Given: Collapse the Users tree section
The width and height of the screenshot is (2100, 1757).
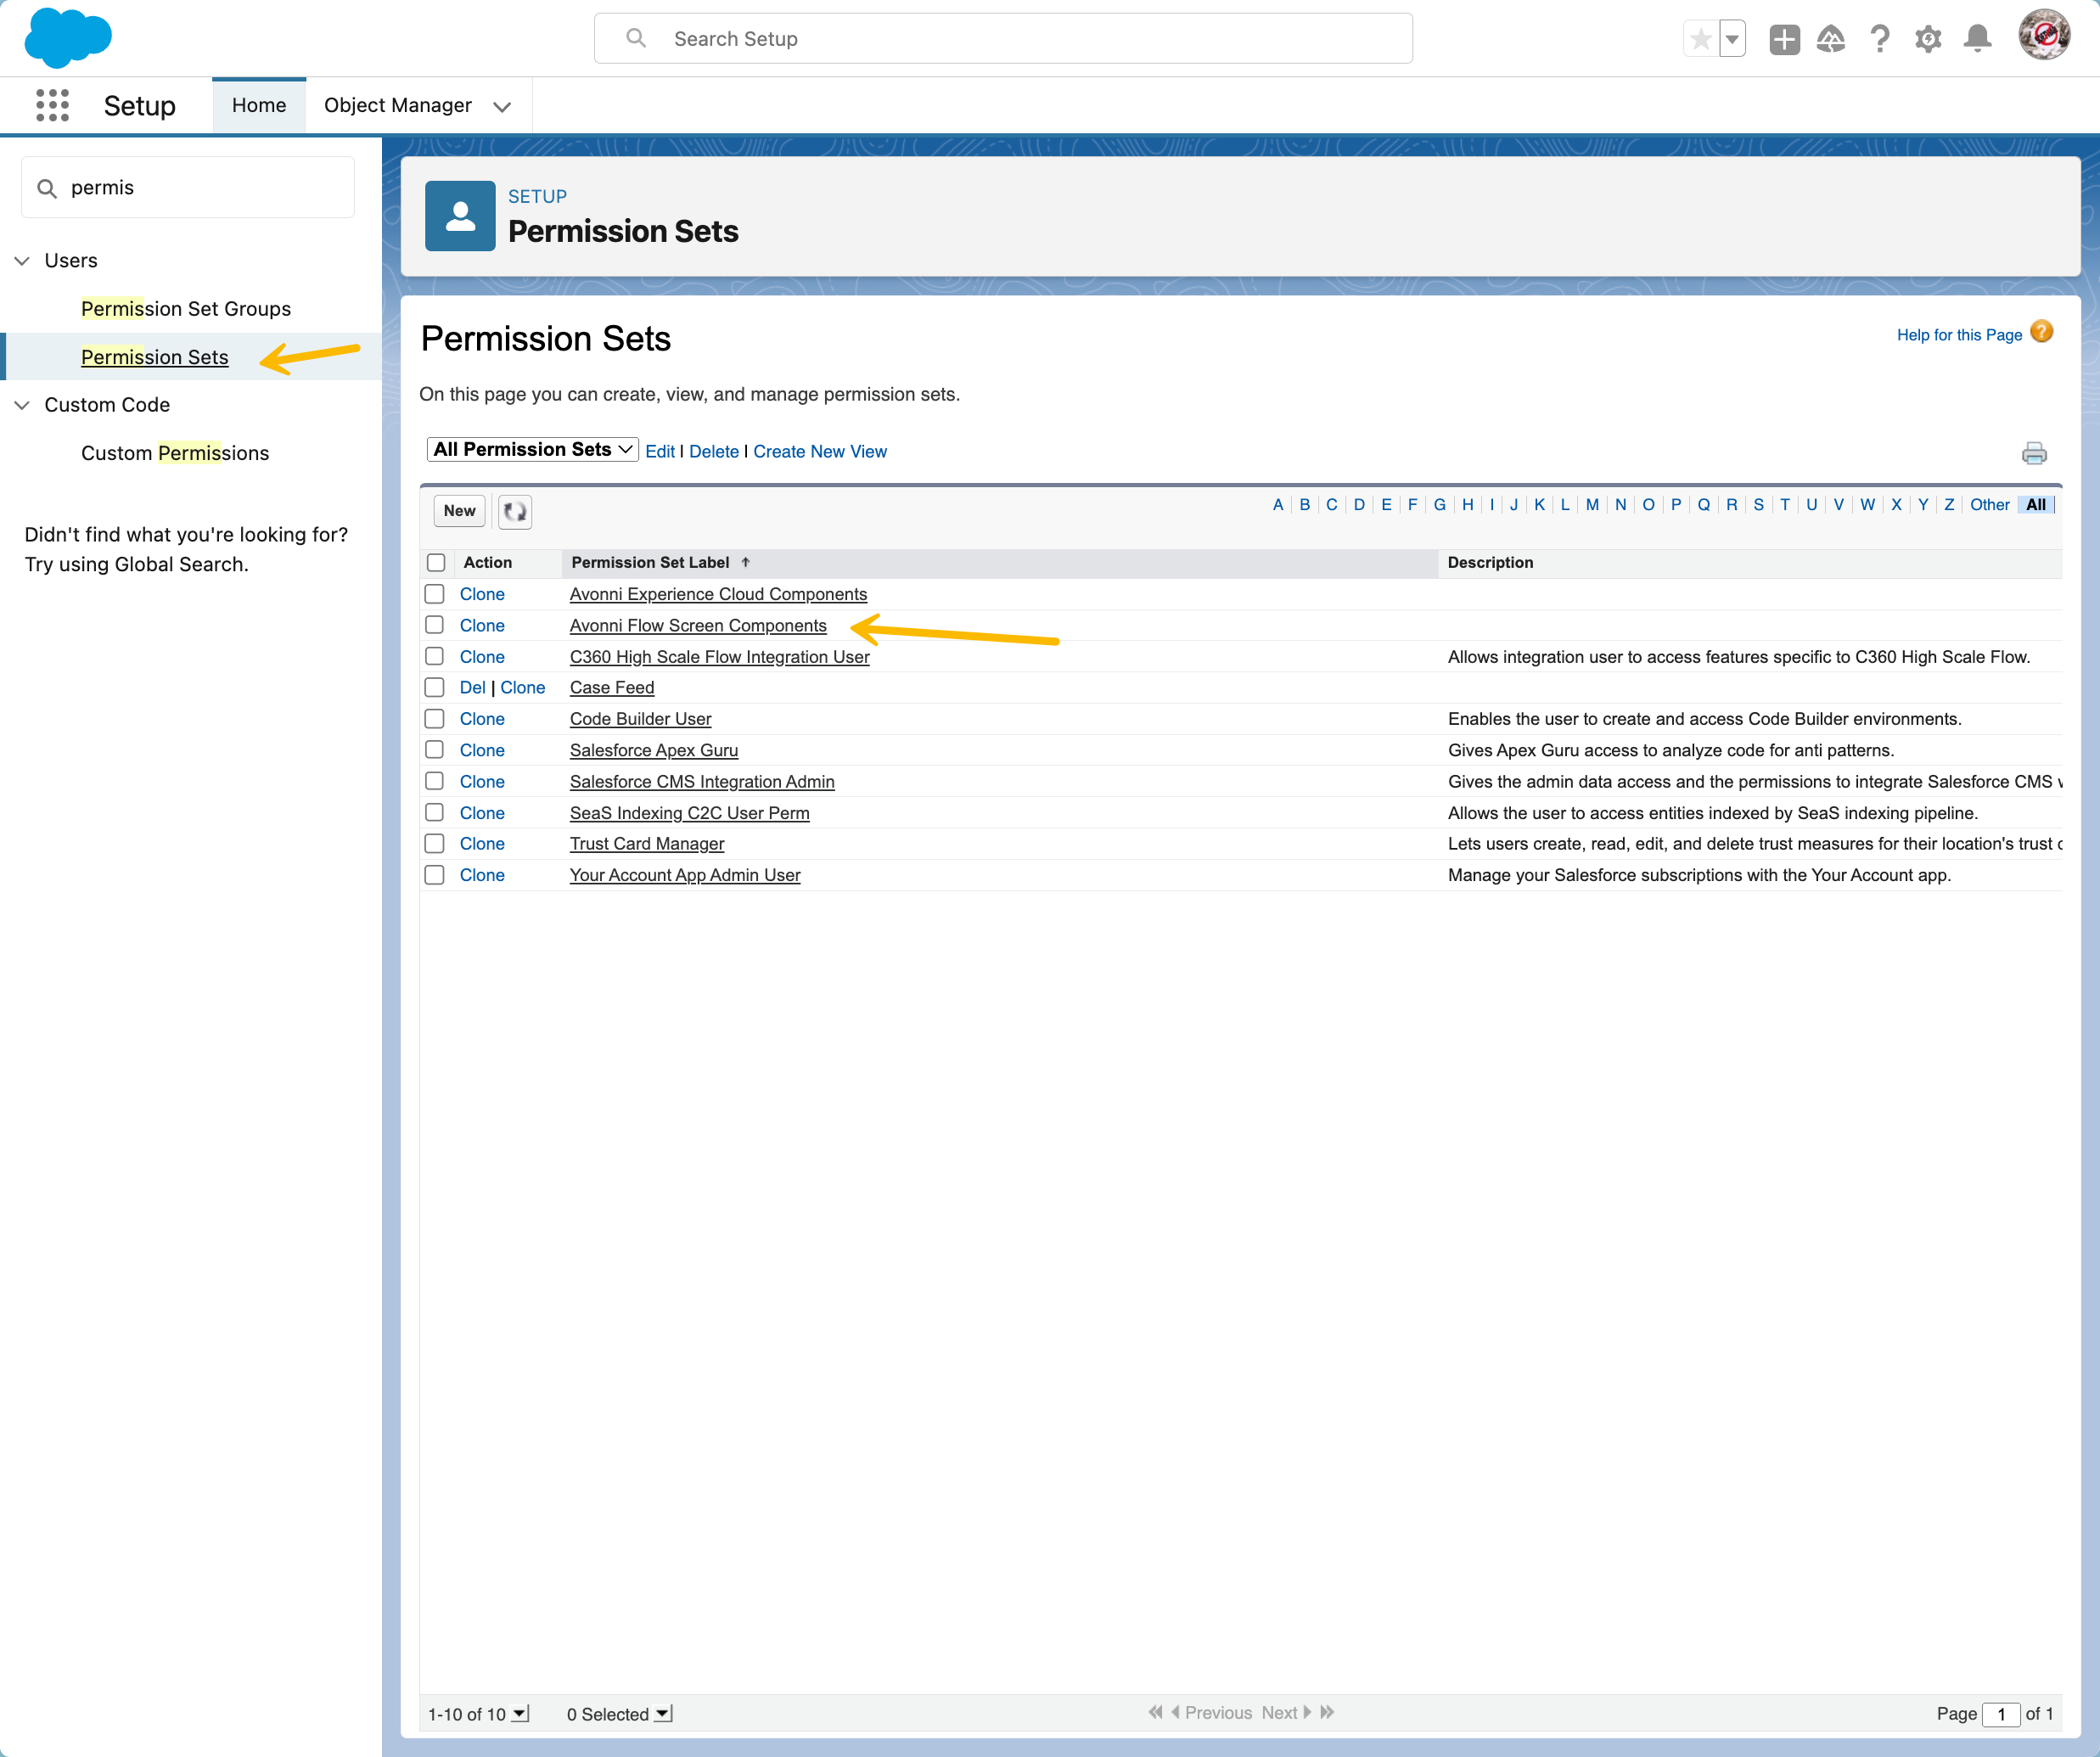Looking at the screenshot, I should (22, 260).
